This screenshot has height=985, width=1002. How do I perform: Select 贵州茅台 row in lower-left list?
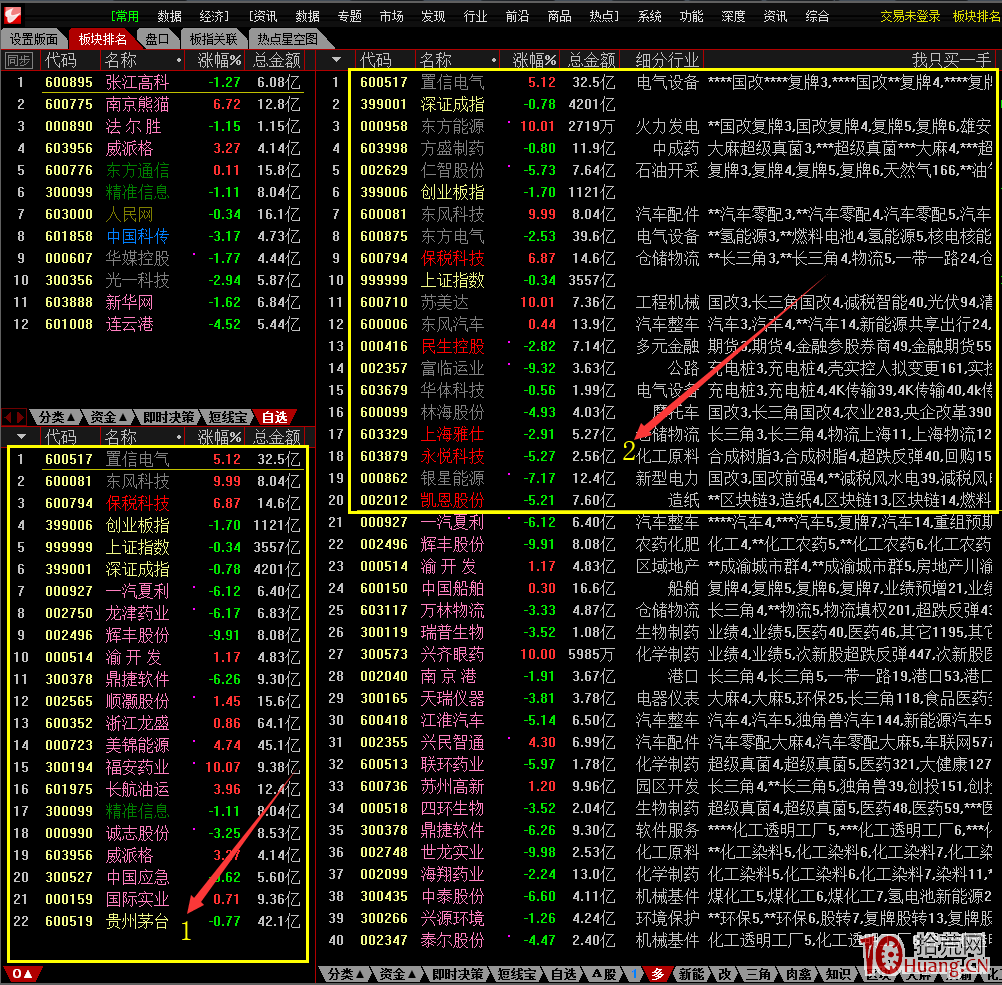[157, 921]
